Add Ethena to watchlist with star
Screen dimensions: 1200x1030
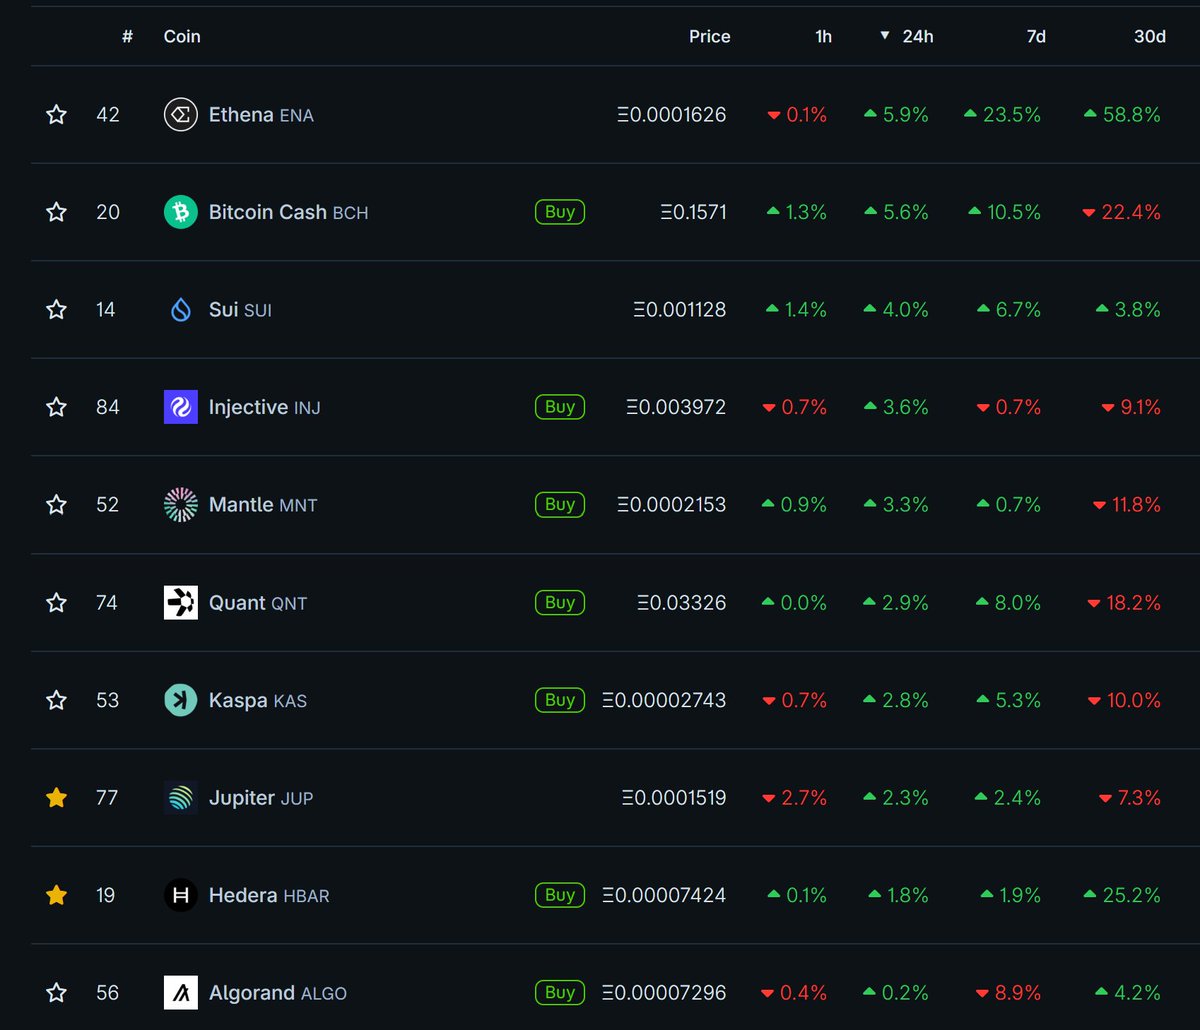click(56, 115)
